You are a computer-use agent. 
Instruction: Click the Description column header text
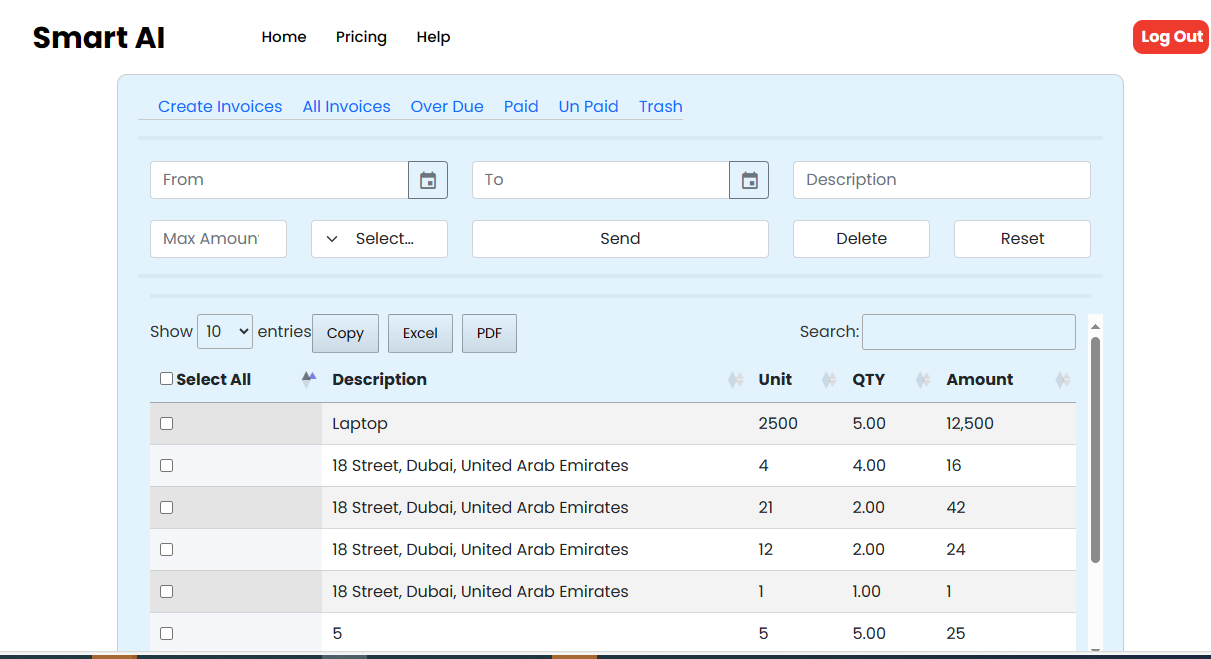[x=379, y=380]
